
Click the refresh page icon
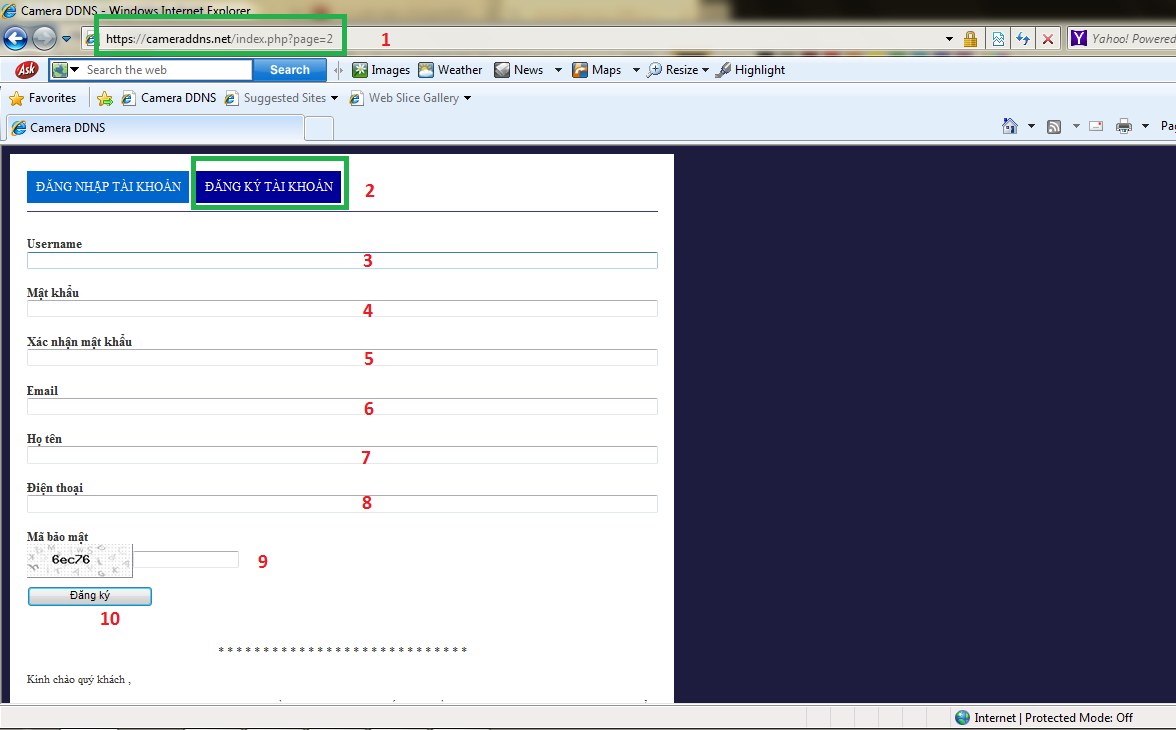(1023, 39)
